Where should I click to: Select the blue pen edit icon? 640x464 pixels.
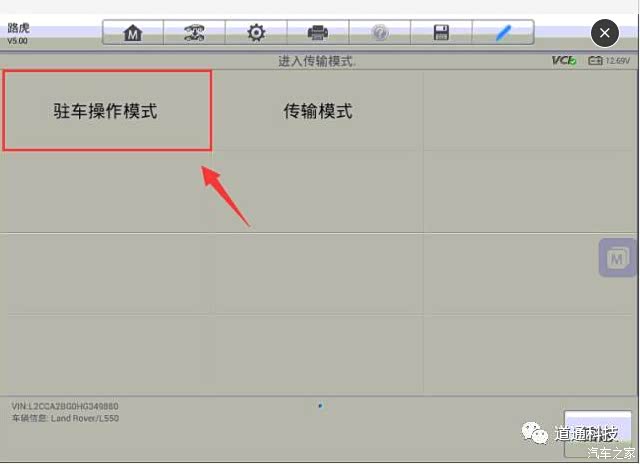[x=503, y=32]
